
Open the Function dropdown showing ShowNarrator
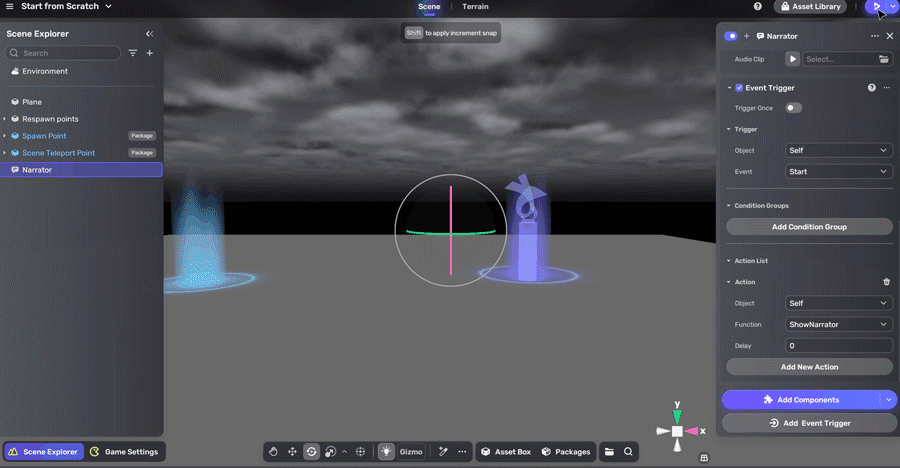(838, 325)
